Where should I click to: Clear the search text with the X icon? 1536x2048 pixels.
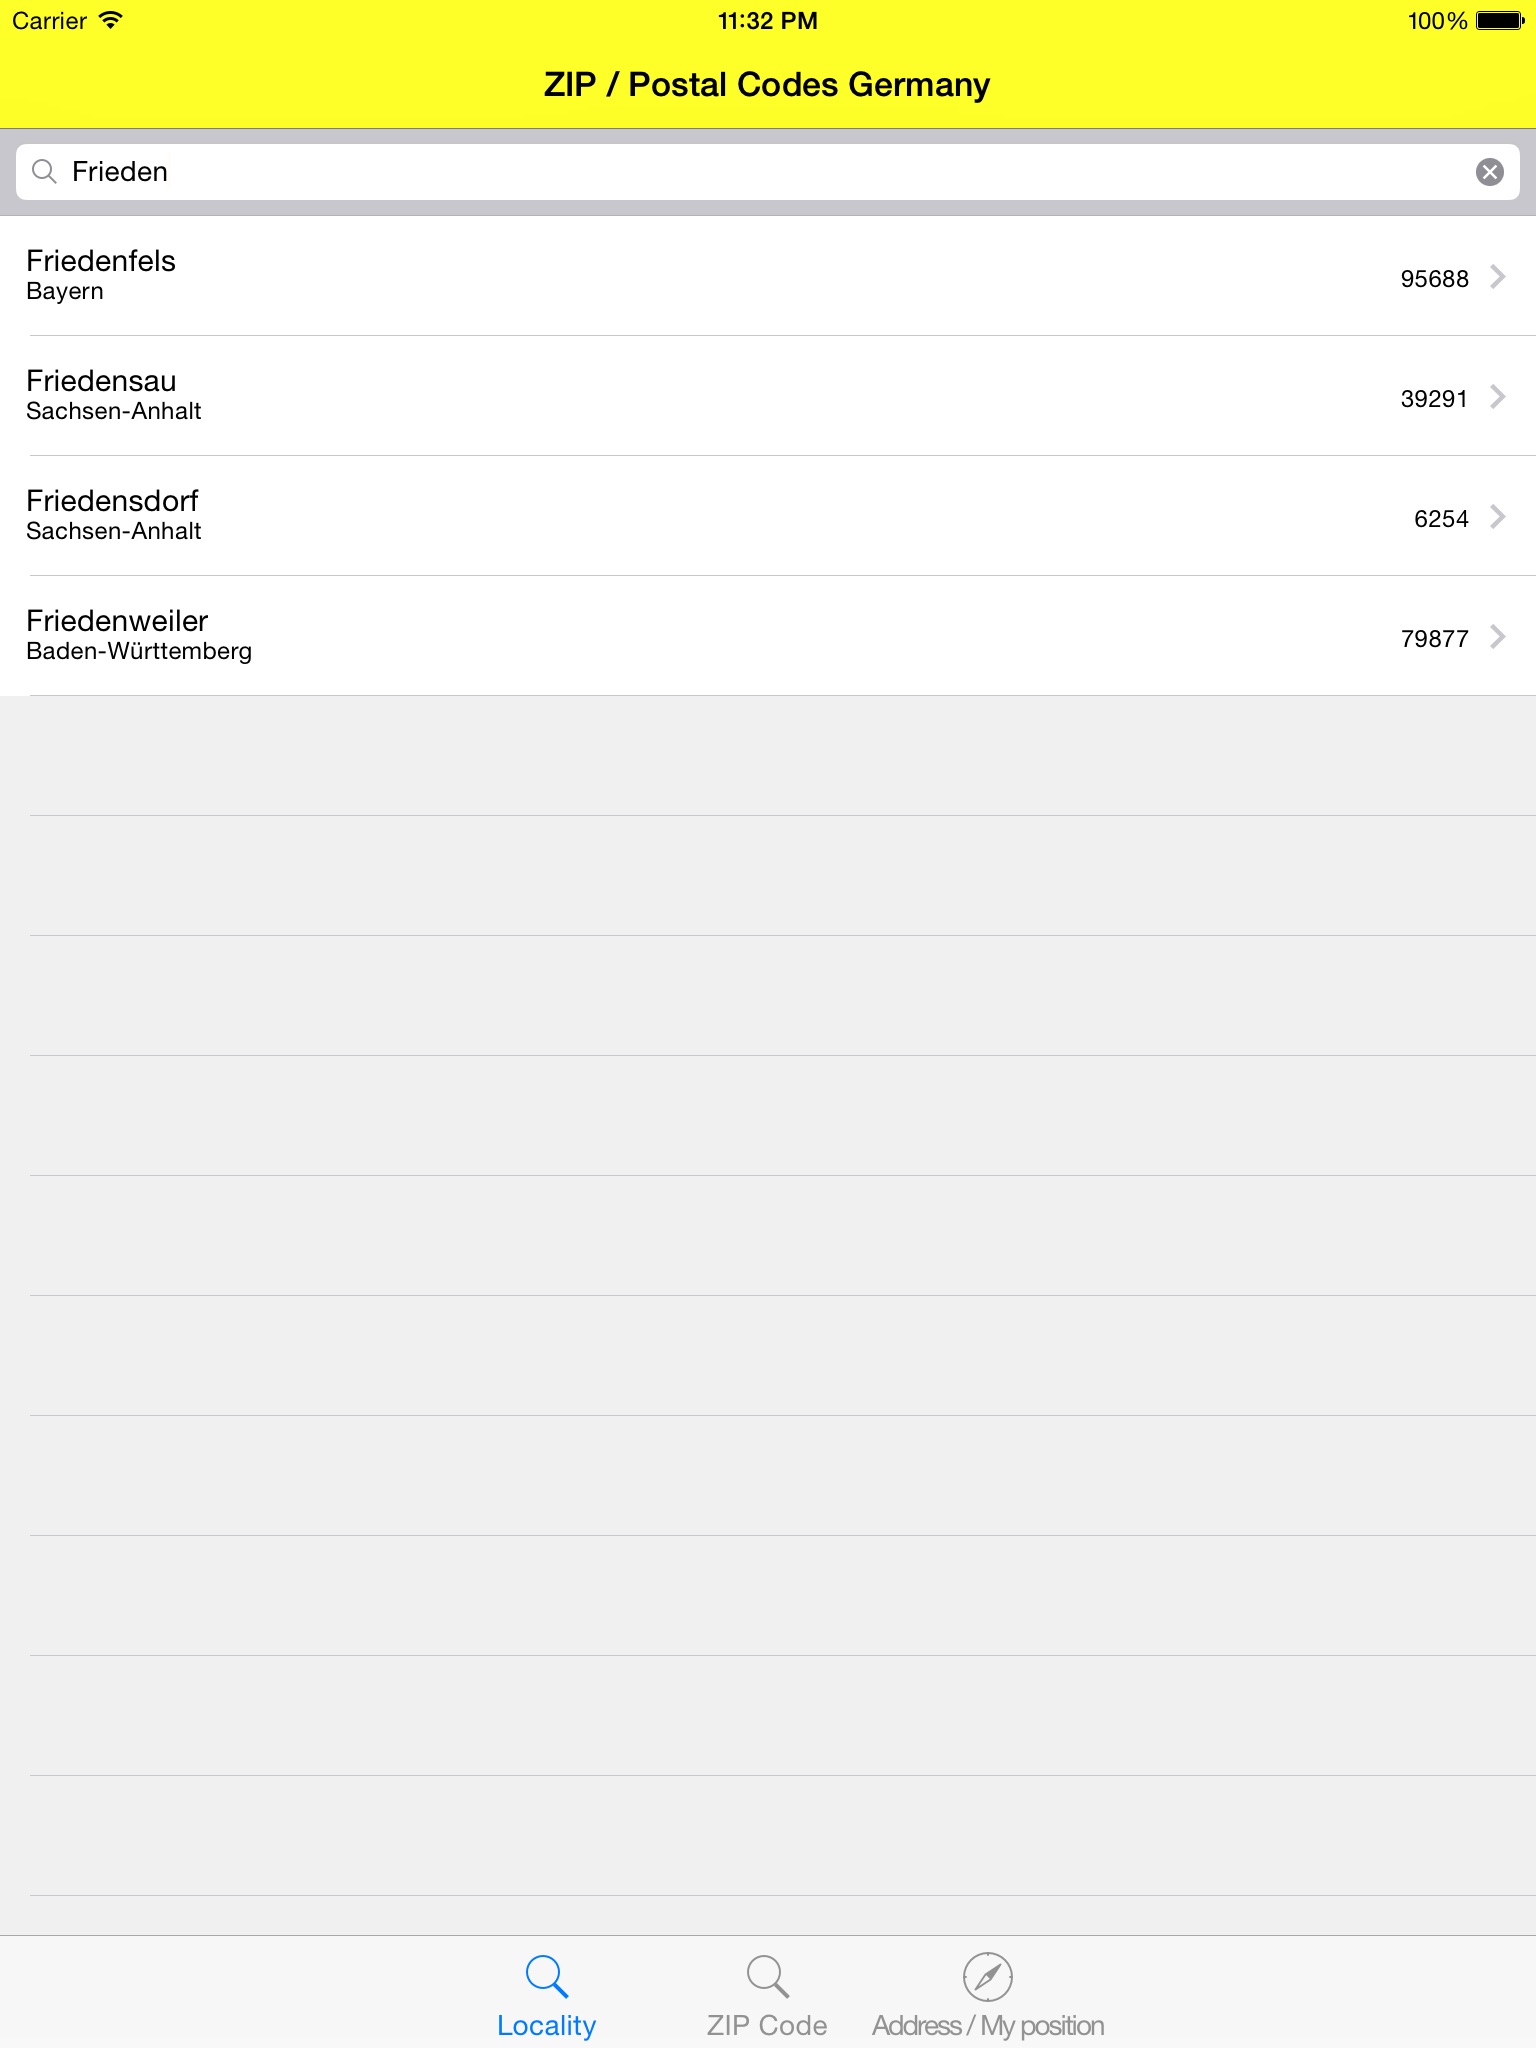1489,172
